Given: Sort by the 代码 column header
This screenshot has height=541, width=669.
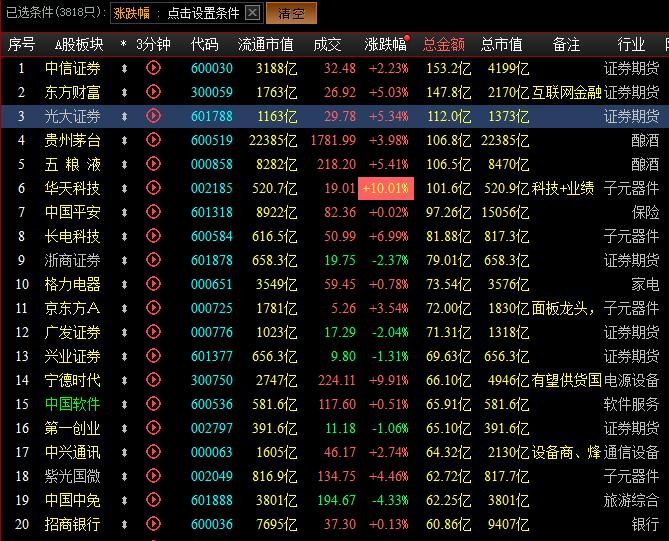Looking at the screenshot, I should (x=205, y=44).
